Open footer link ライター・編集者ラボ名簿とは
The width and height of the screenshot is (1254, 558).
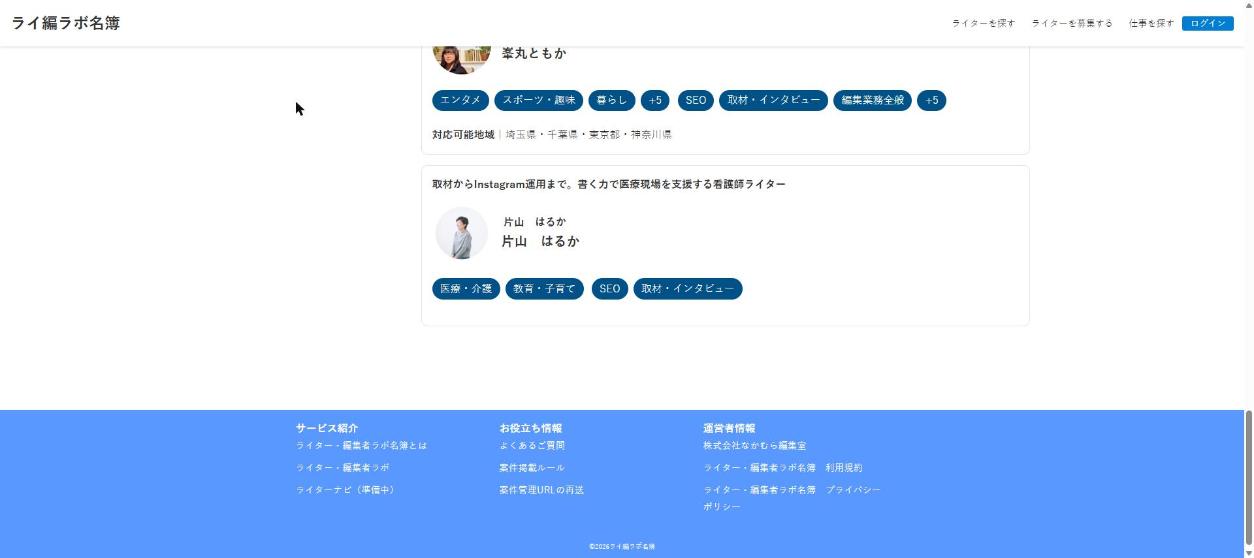361,446
